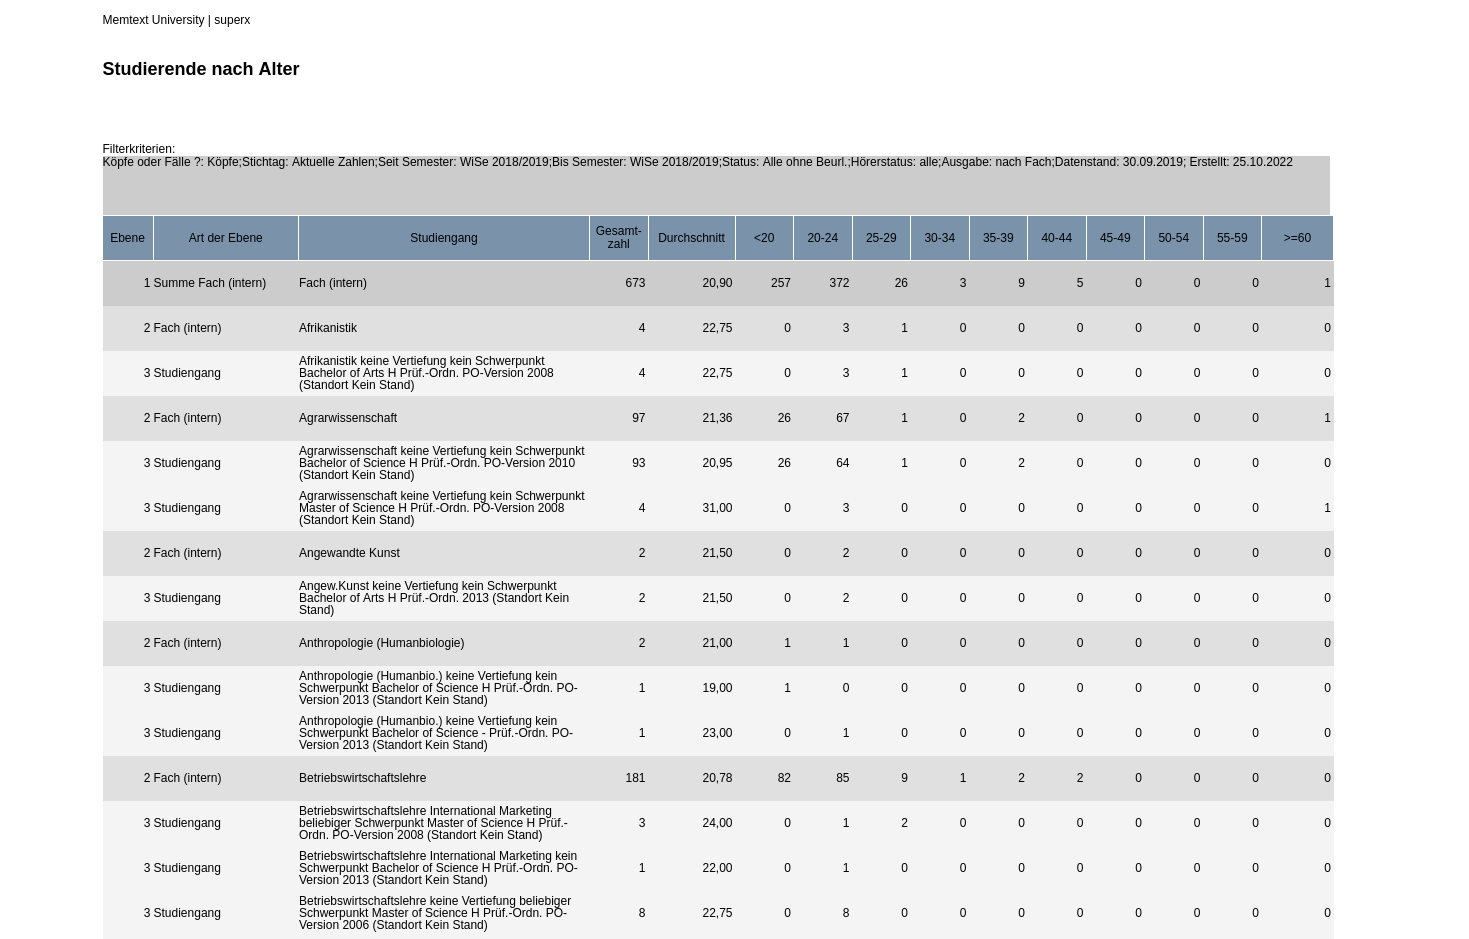This screenshot has height=939, width=1469.
Task: Click the Betriebswirtschaftslehre Master PO-Version 2006 entry
Action: (x=435, y=913)
